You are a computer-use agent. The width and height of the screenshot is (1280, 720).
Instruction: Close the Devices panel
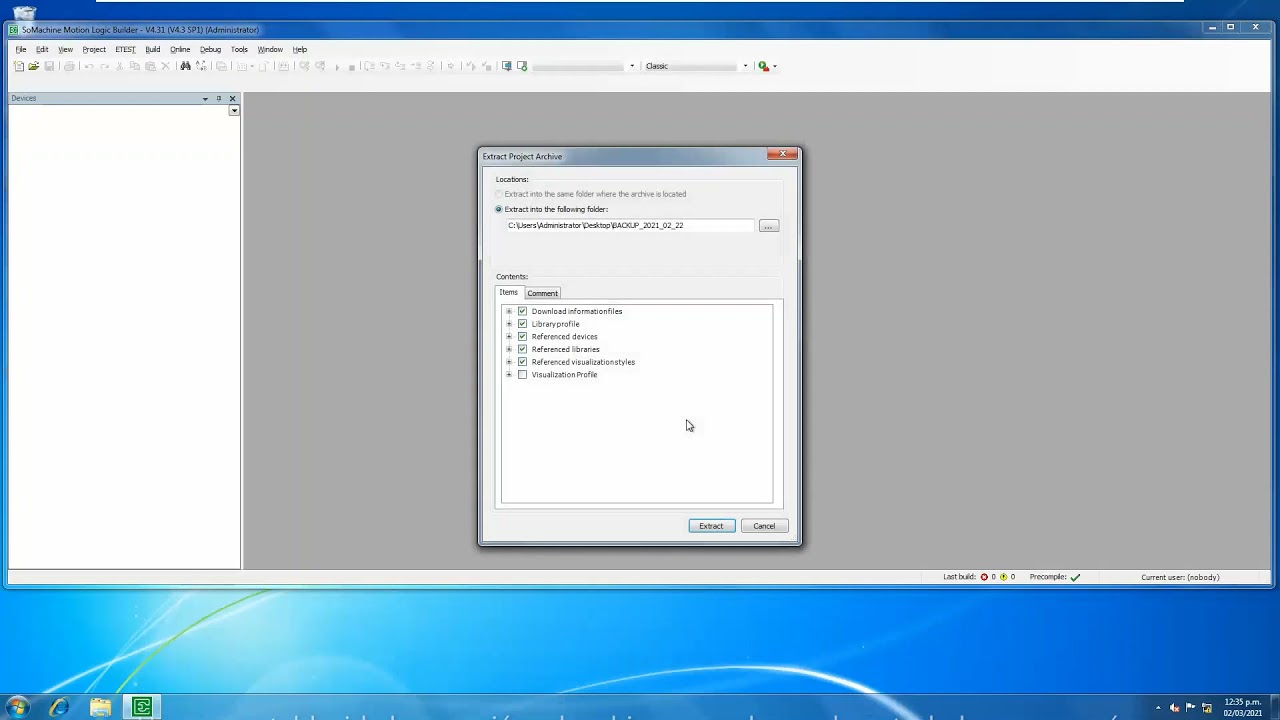click(232, 98)
